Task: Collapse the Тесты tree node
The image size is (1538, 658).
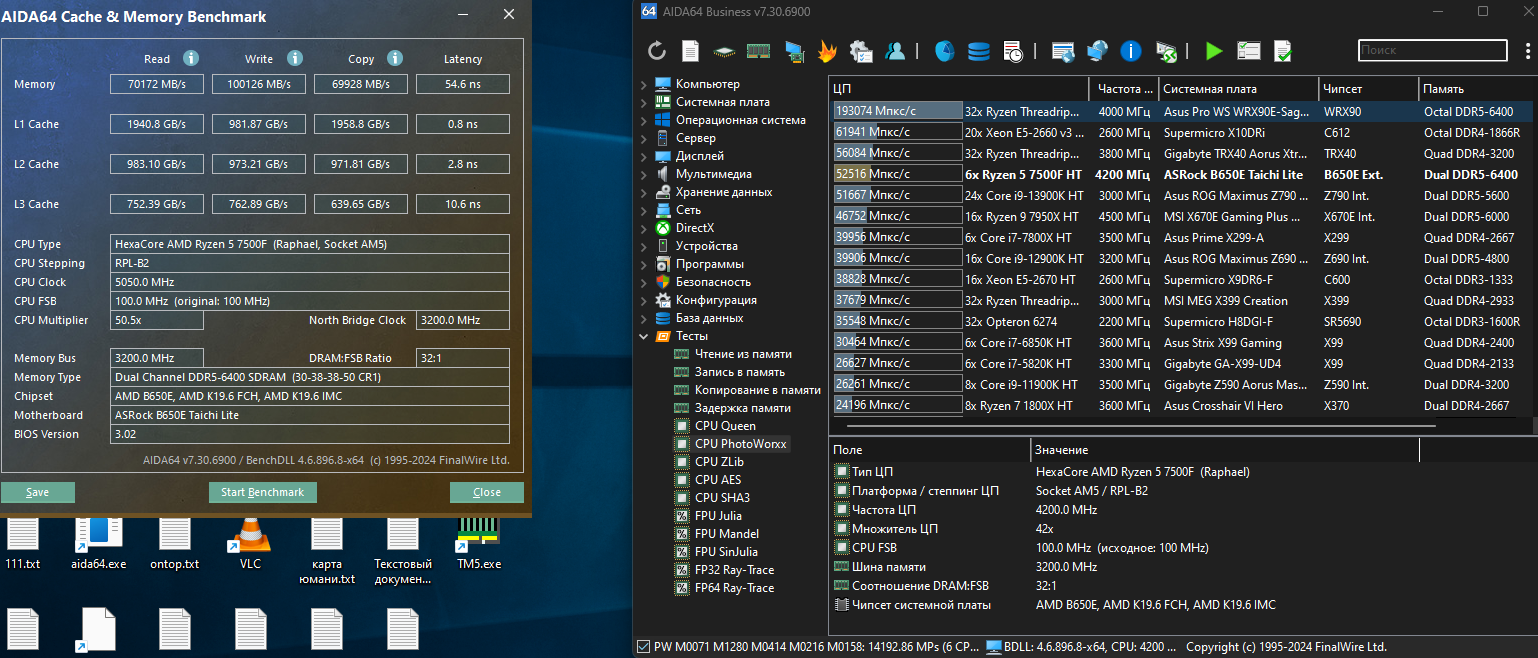Action: [643, 337]
